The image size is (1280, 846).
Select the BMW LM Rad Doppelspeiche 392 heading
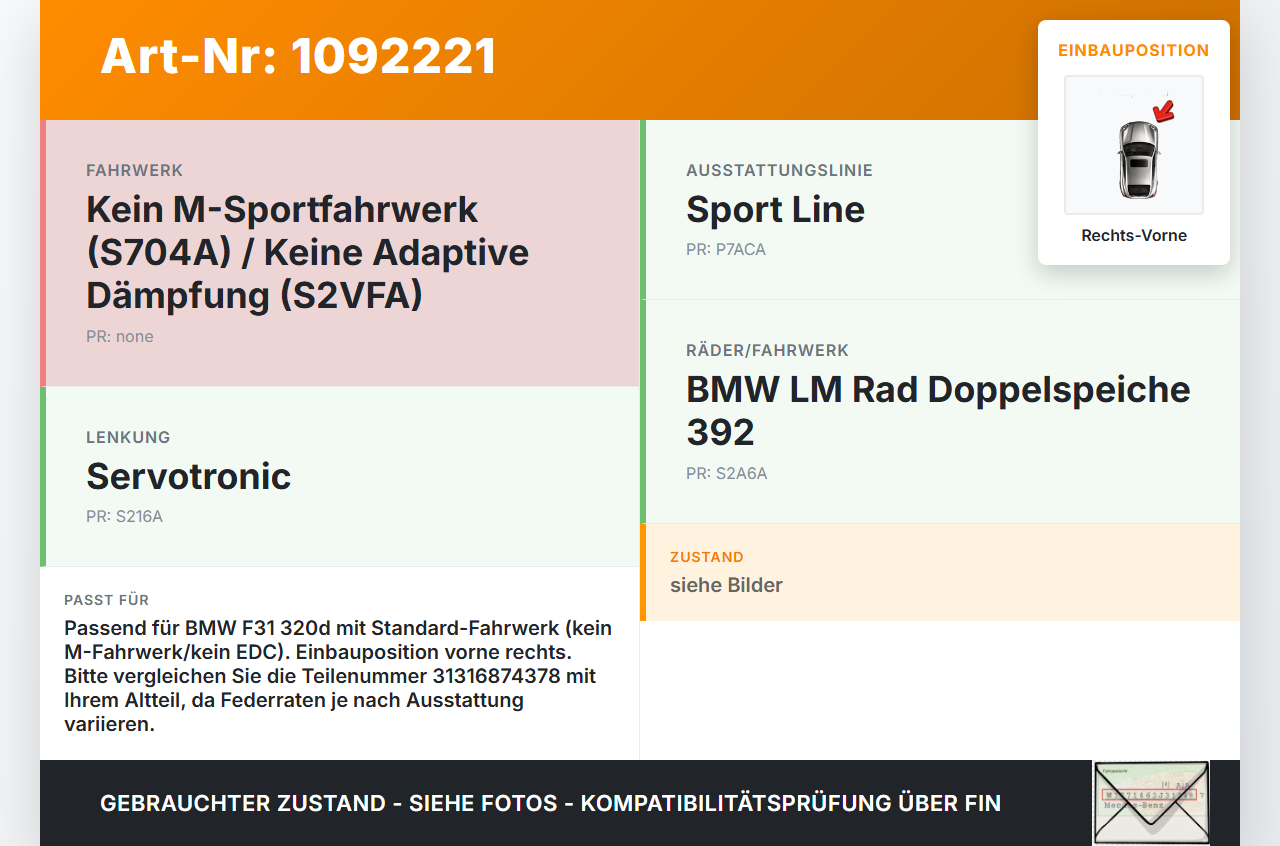click(x=938, y=410)
